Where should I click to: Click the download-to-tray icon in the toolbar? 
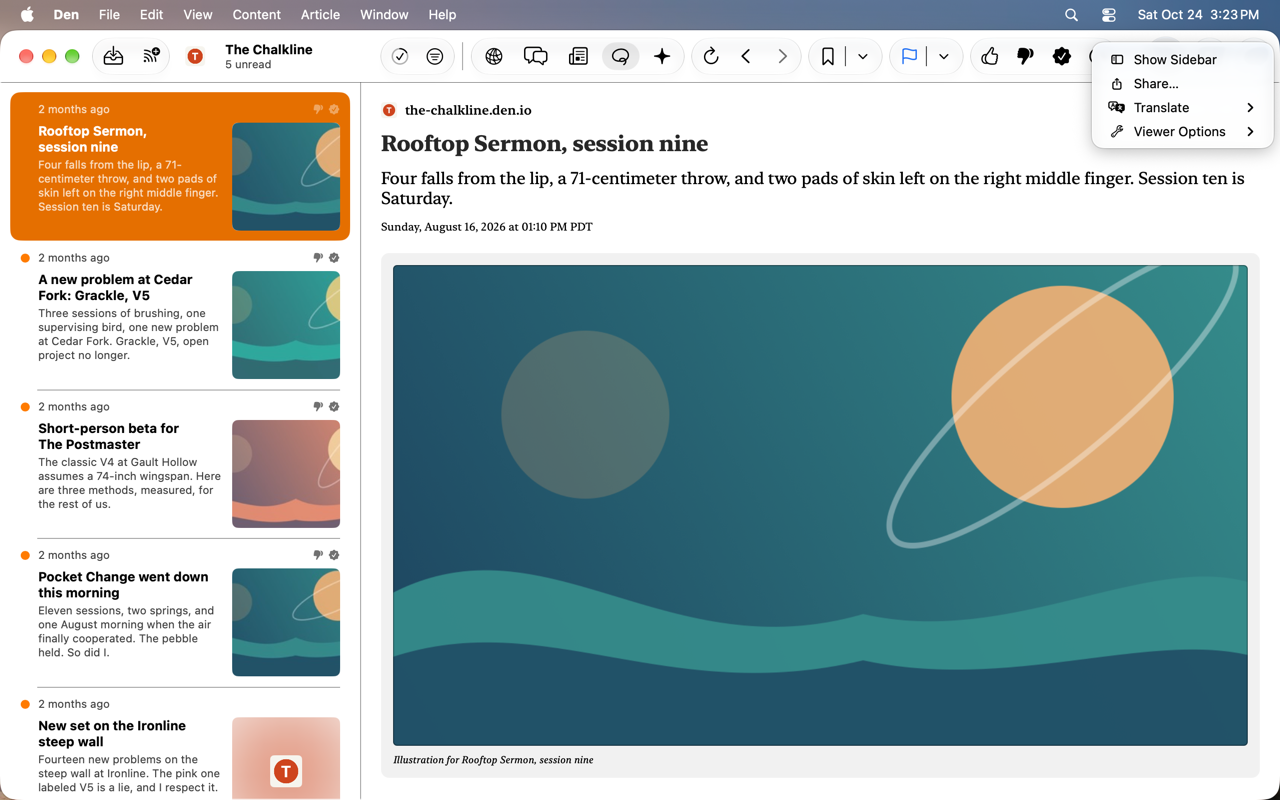click(x=113, y=57)
